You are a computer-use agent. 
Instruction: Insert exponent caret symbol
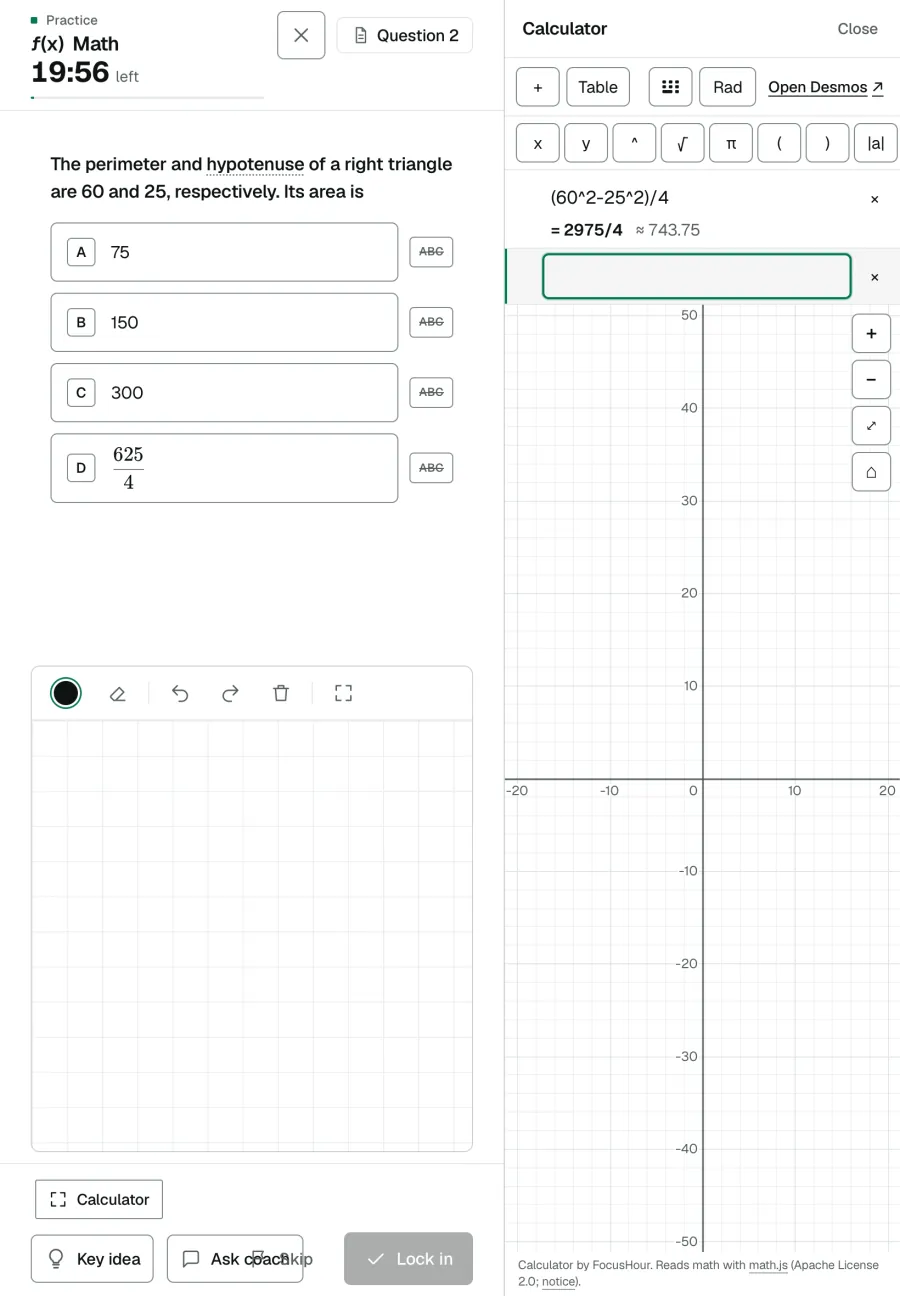pyautogui.click(x=634, y=143)
